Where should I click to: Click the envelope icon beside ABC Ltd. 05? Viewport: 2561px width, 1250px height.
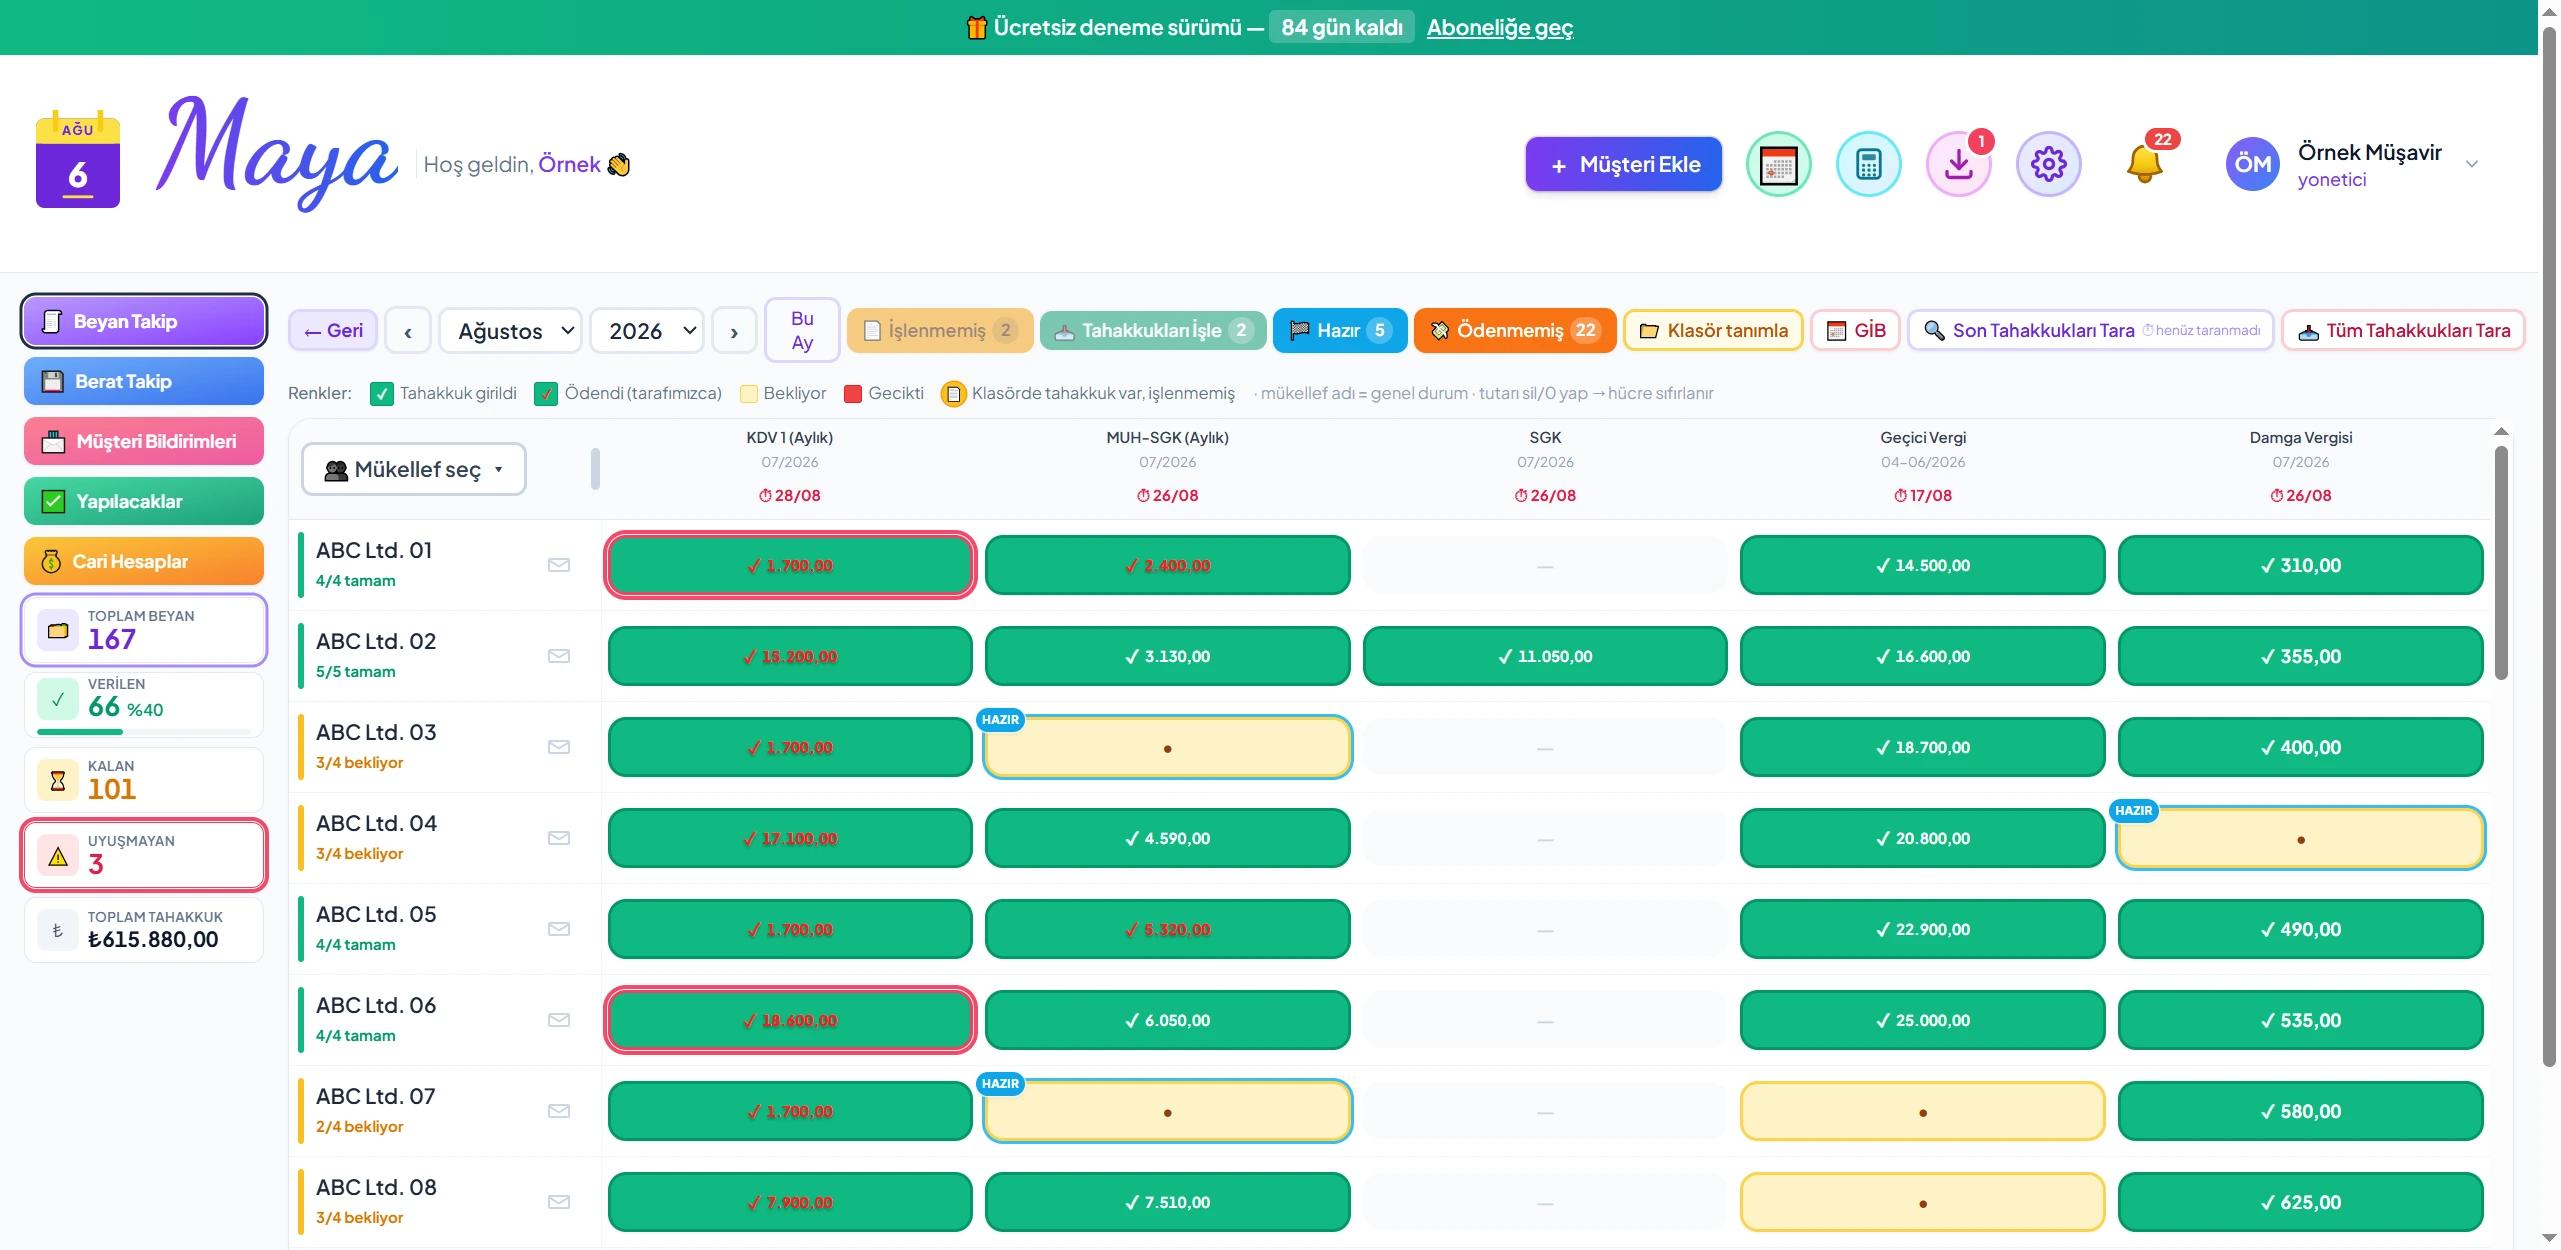[x=559, y=929]
